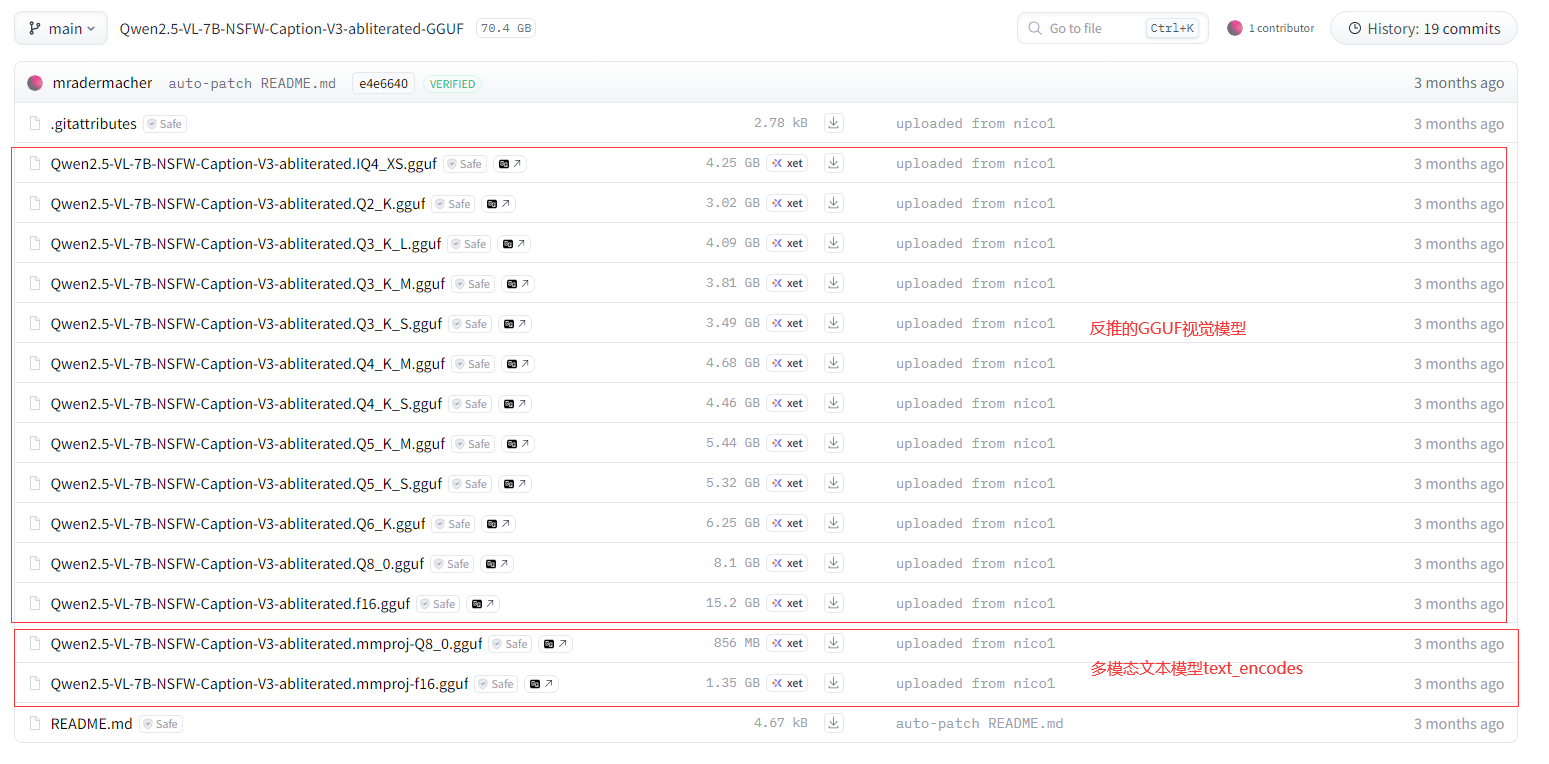Download the f16.gguf model file

pos(834,603)
